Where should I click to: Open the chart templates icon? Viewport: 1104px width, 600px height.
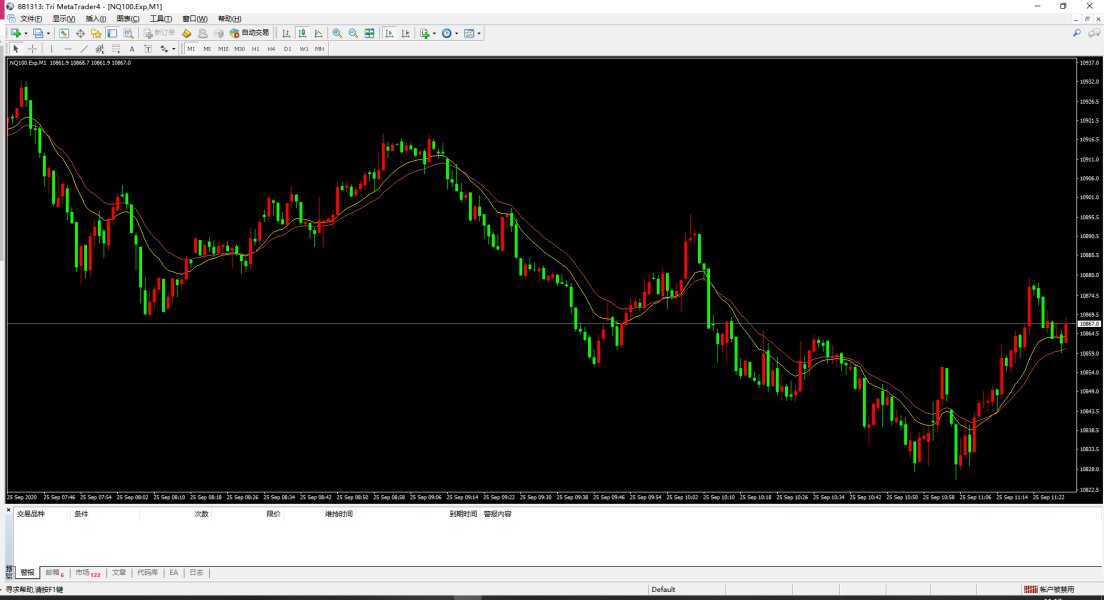(469, 33)
